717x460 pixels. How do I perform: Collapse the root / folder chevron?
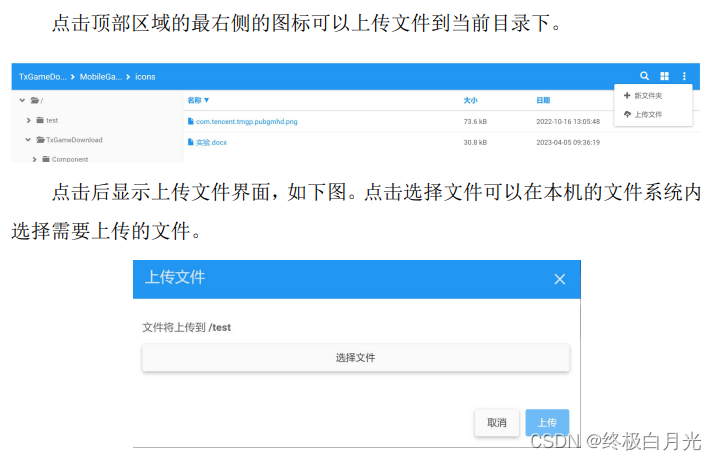click(22, 100)
